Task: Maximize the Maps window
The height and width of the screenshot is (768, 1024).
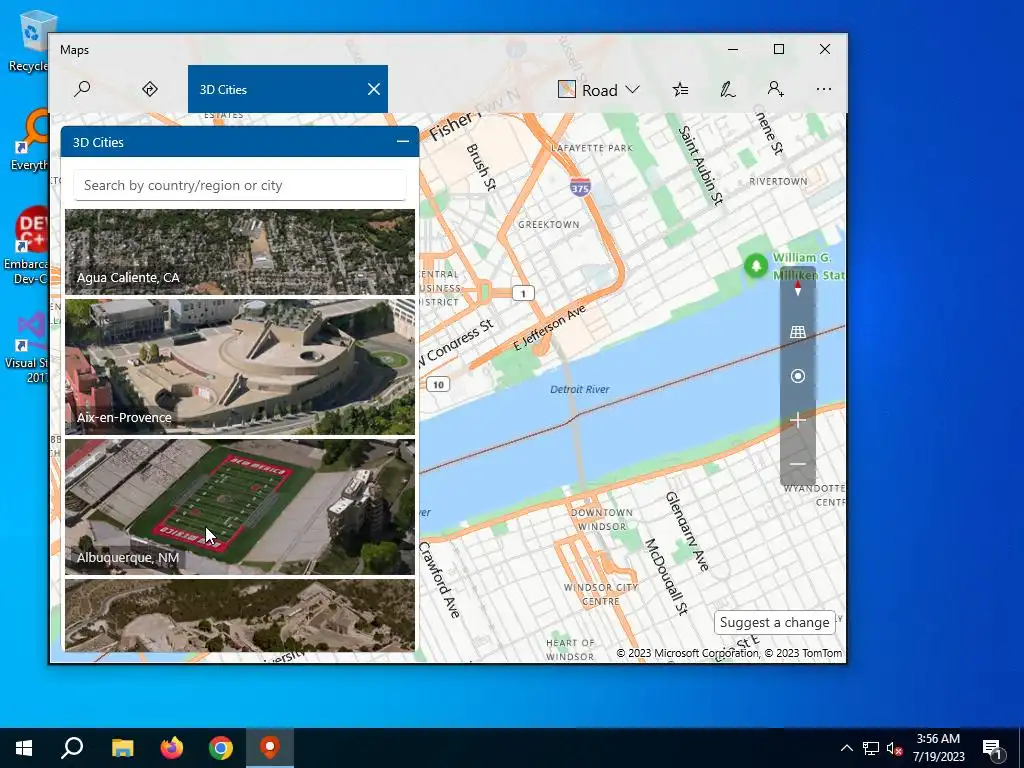Action: click(778, 49)
